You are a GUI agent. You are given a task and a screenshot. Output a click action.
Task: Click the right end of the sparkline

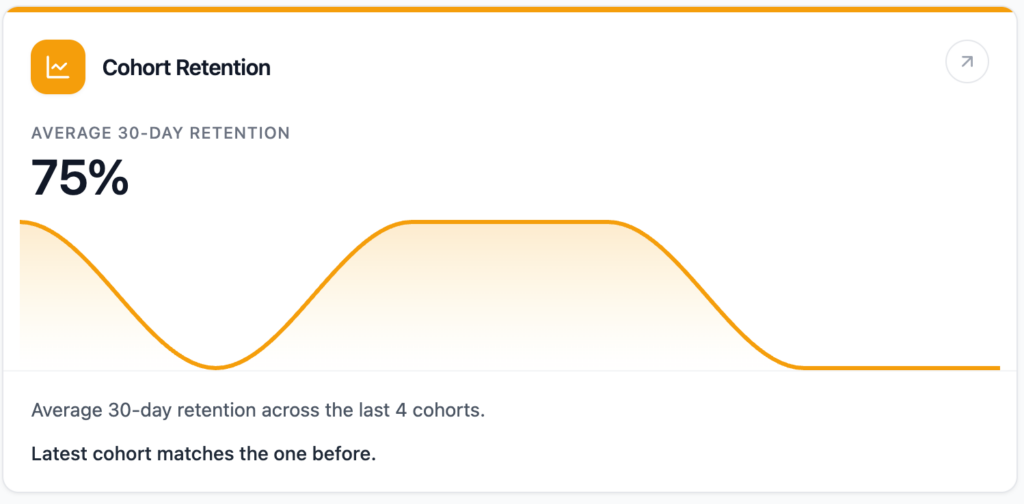coord(997,368)
